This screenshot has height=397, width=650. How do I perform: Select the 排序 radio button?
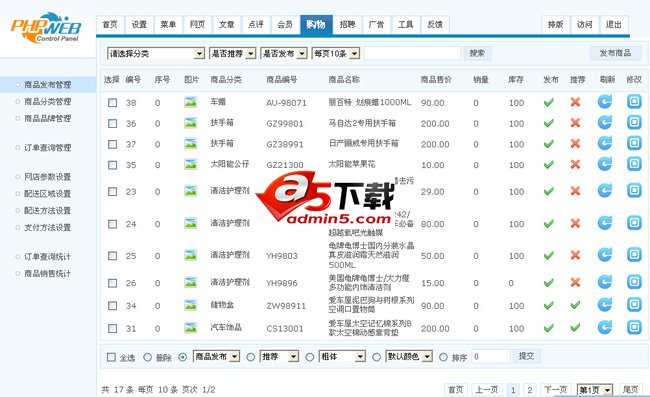[443, 357]
